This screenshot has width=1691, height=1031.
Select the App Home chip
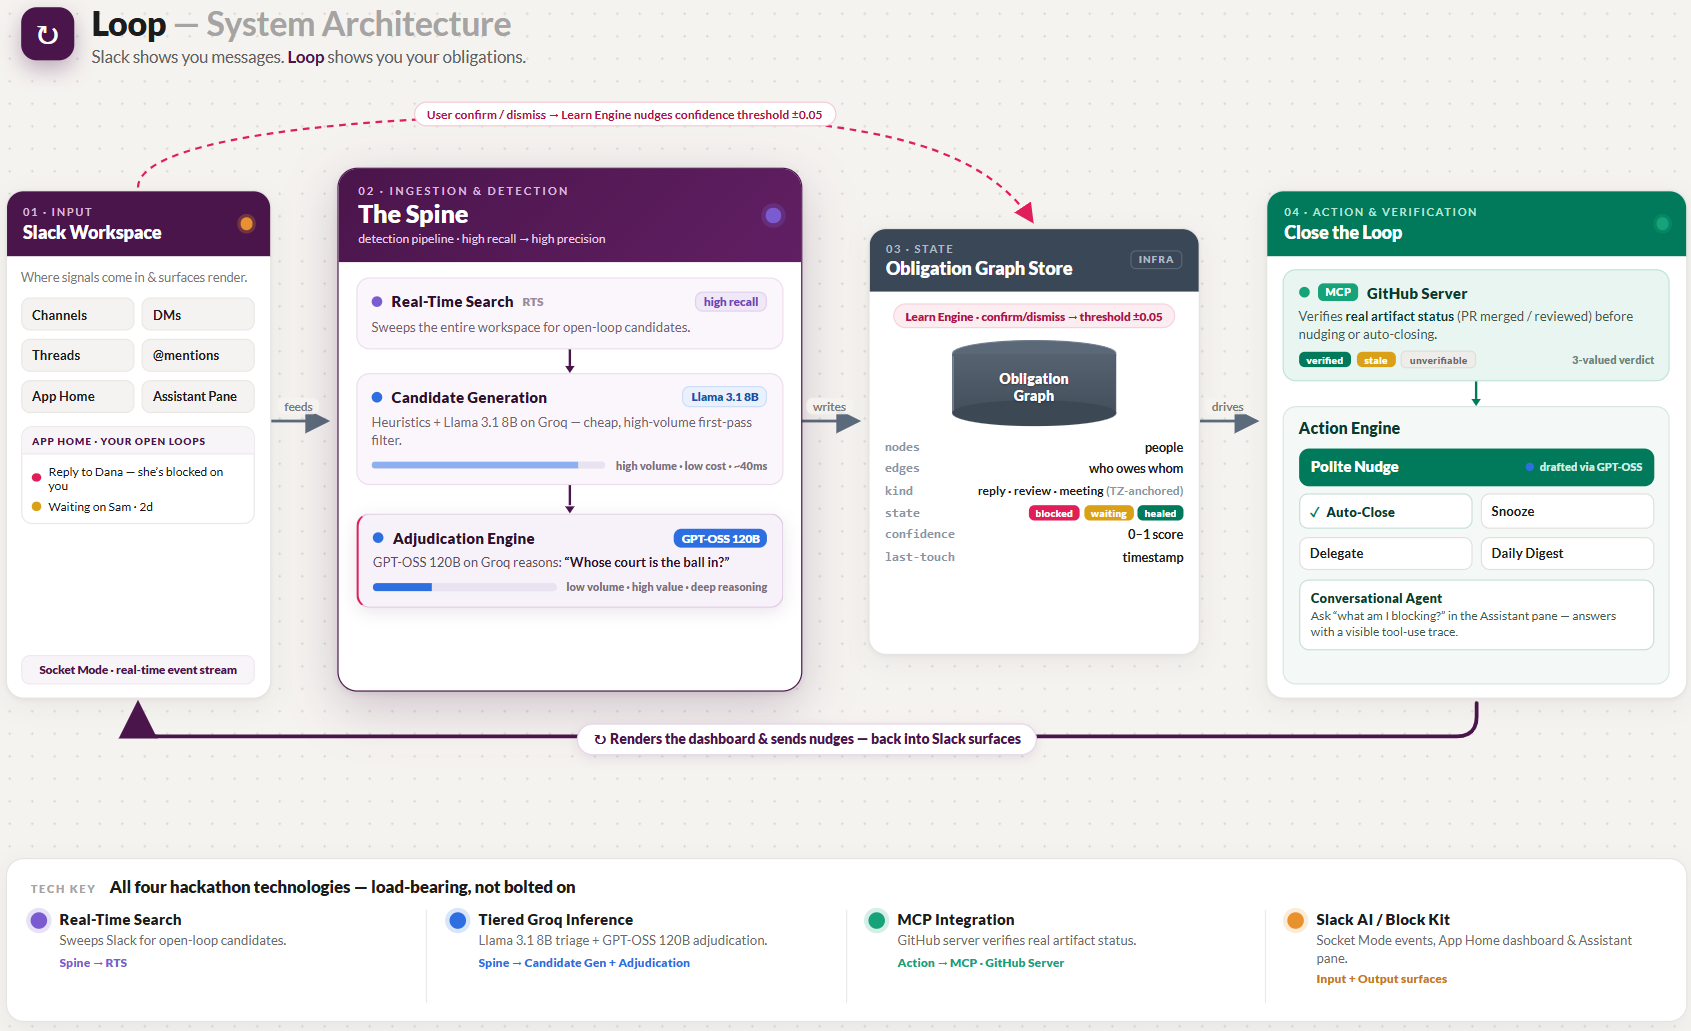[x=78, y=396]
